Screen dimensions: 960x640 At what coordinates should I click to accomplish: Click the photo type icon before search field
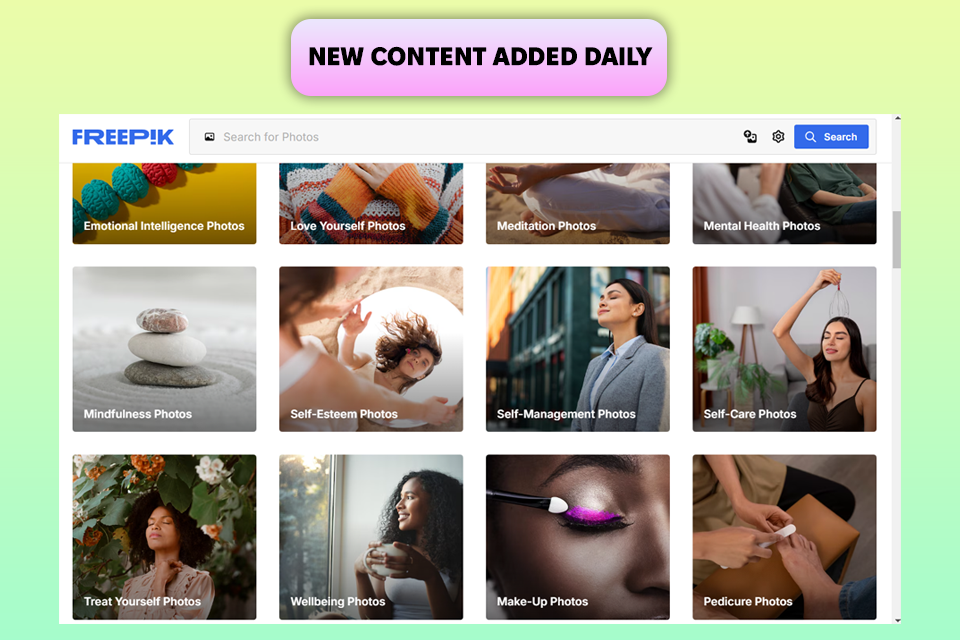click(209, 137)
